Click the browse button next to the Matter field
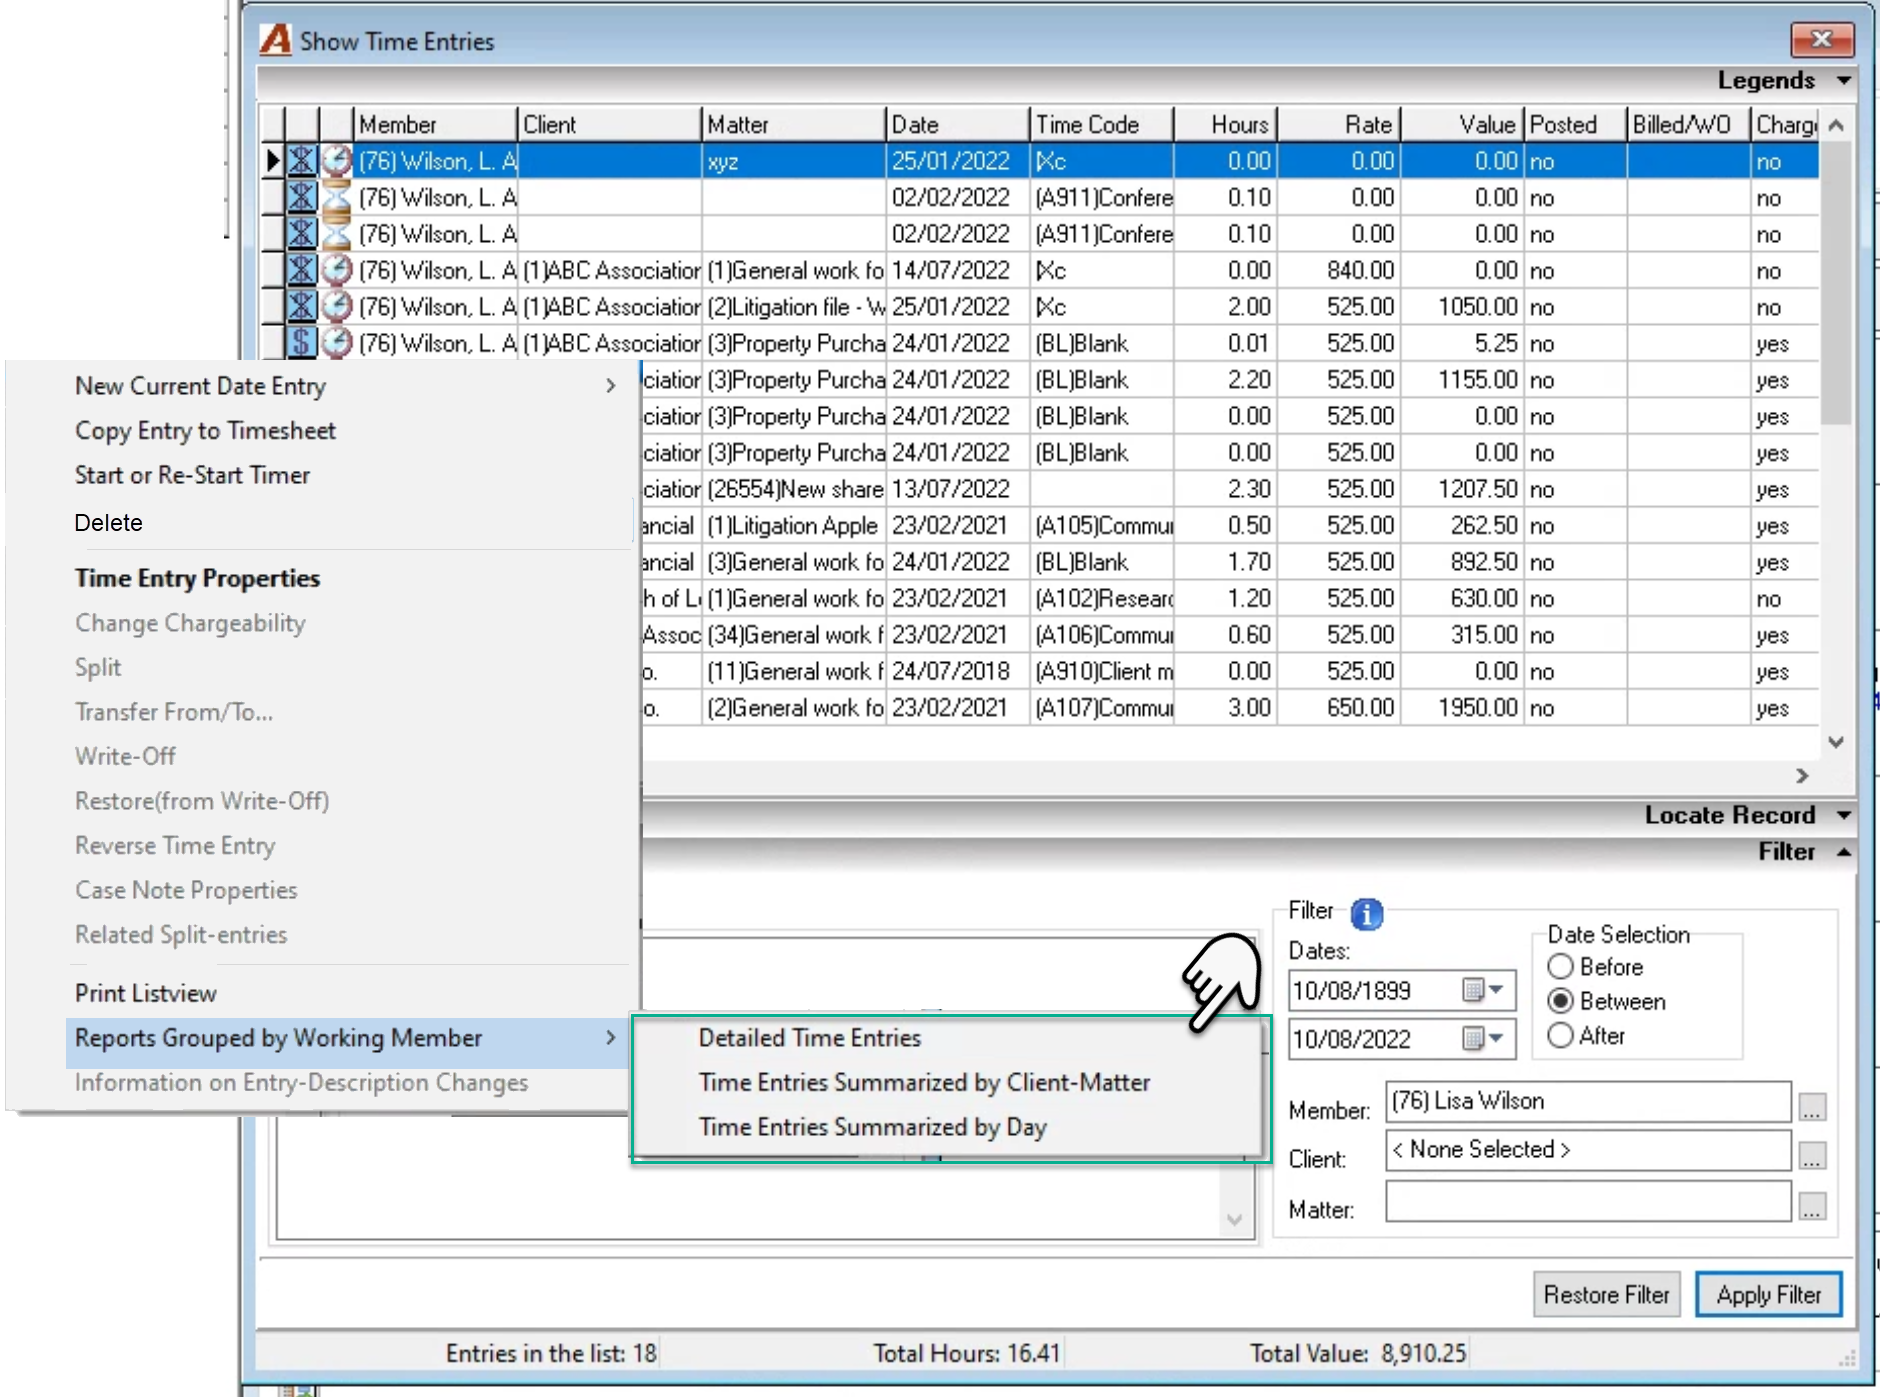The image size is (1880, 1397). tap(1812, 1207)
